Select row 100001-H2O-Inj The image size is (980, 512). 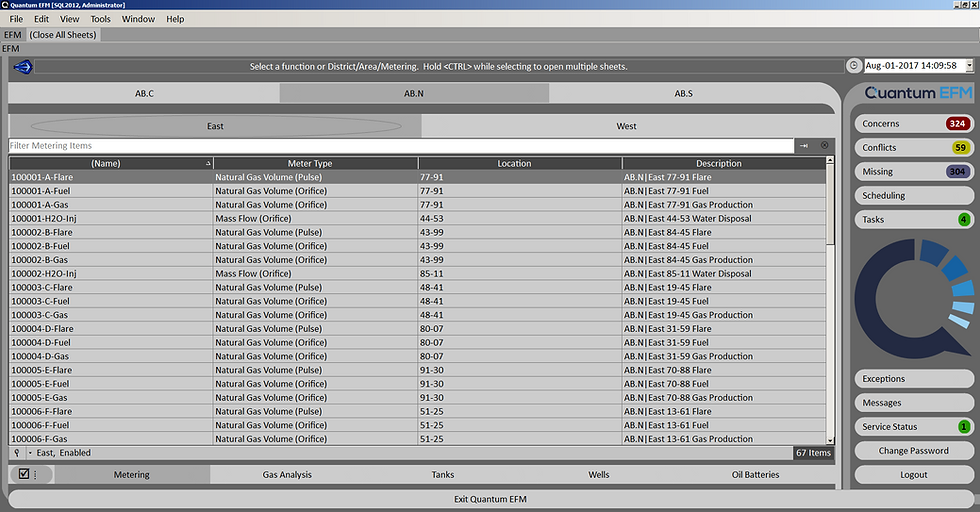pos(417,218)
